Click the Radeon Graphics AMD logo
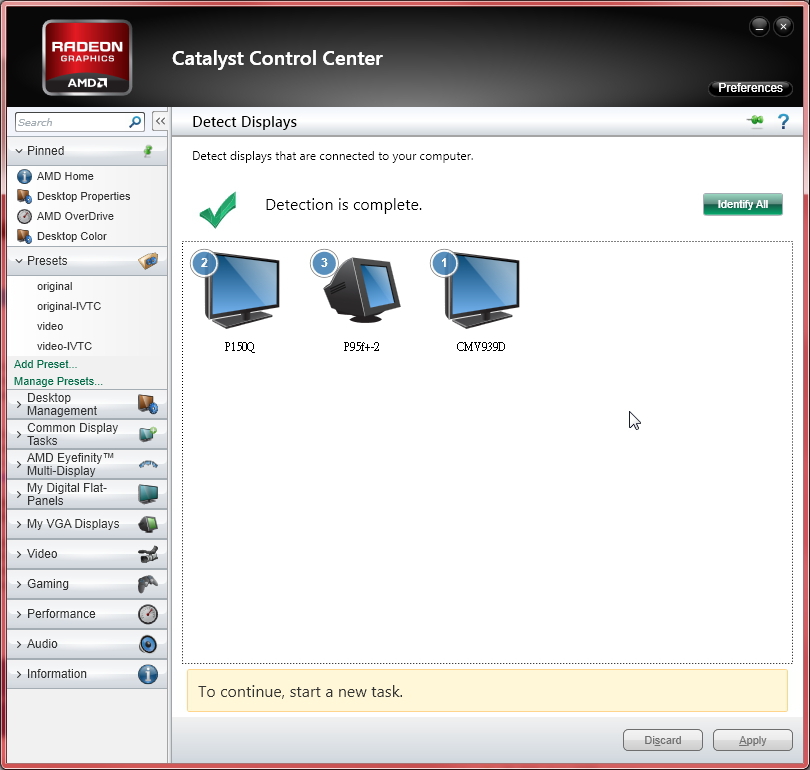This screenshot has height=770, width=810. tap(87, 57)
